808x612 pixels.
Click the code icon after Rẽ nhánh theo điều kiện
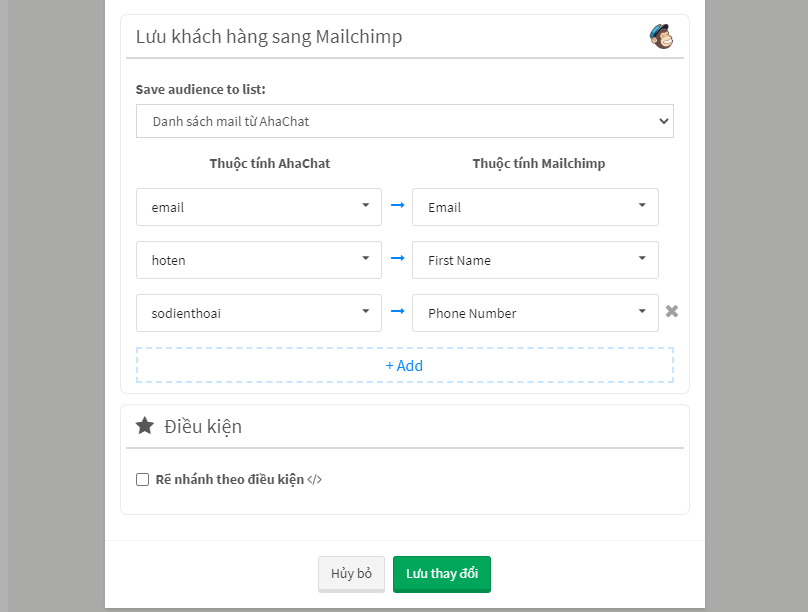click(314, 480)
